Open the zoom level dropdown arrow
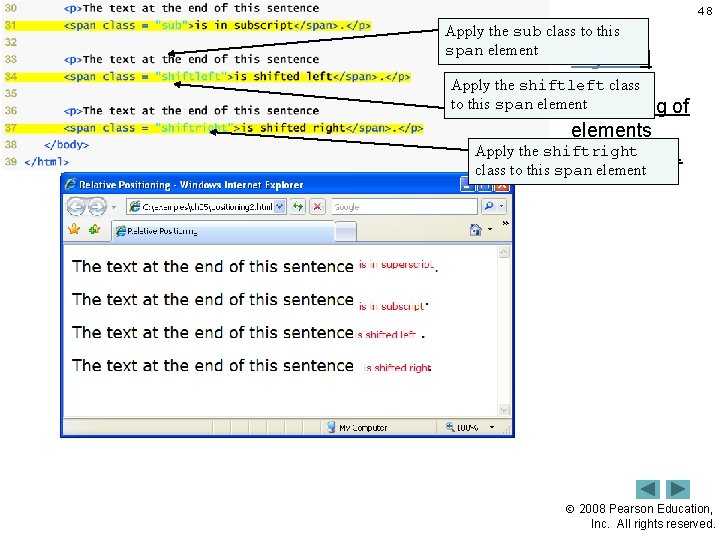 point(492,428)
